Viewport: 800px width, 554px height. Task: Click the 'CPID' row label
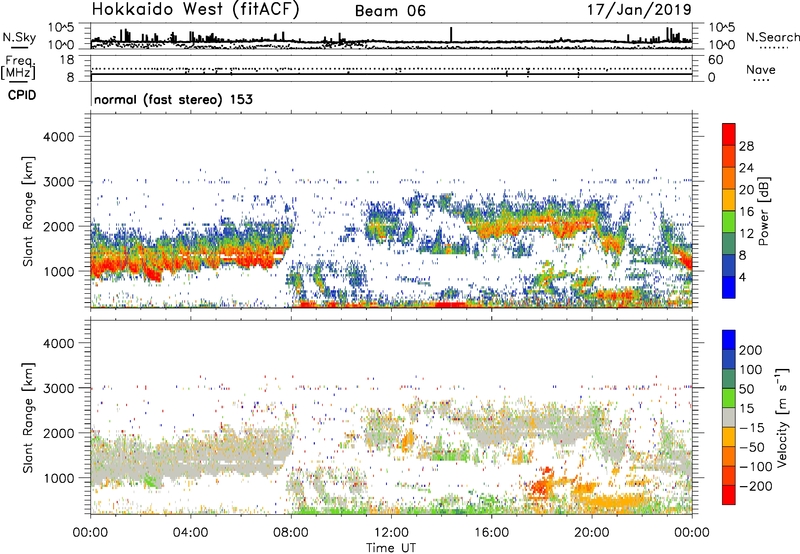[22, 95]
